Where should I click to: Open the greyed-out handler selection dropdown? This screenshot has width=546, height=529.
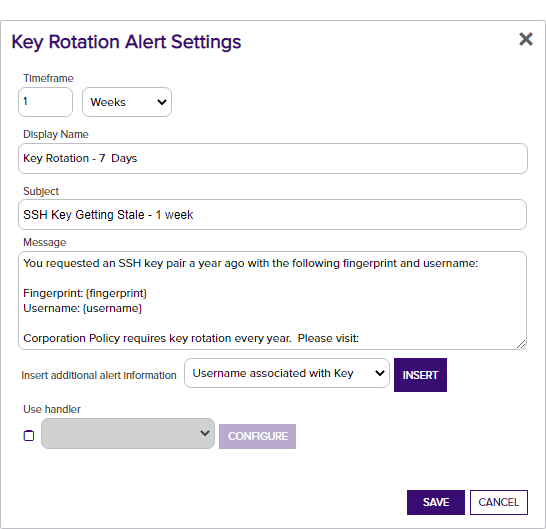pos(128,434)
